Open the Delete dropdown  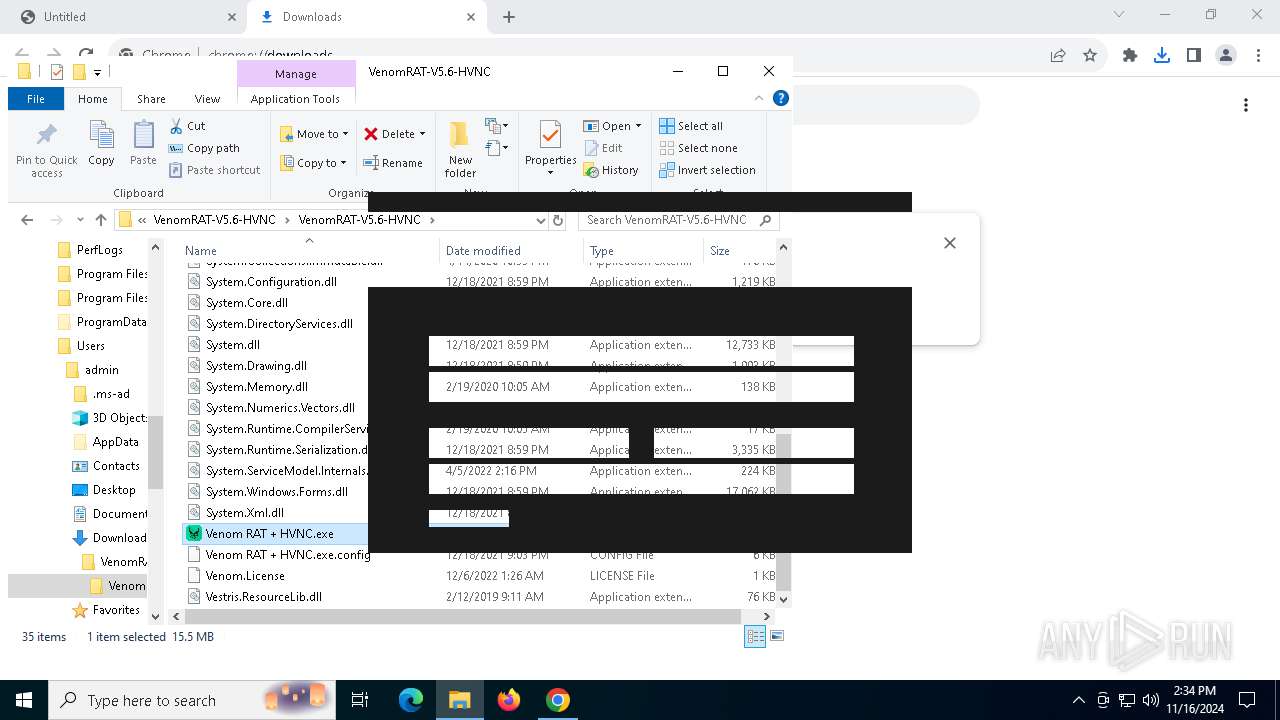394,134
